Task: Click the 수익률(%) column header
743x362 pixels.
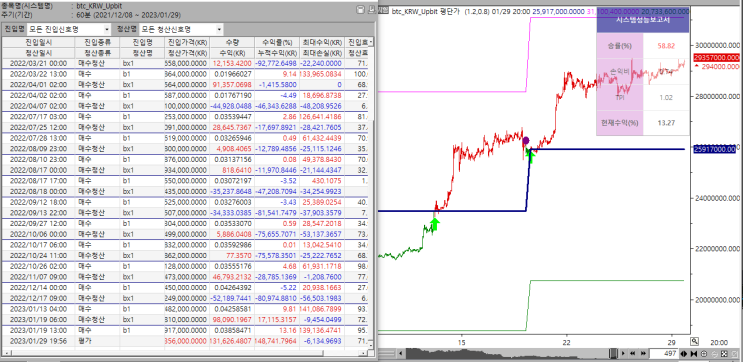Action: [x=277, y=42]
